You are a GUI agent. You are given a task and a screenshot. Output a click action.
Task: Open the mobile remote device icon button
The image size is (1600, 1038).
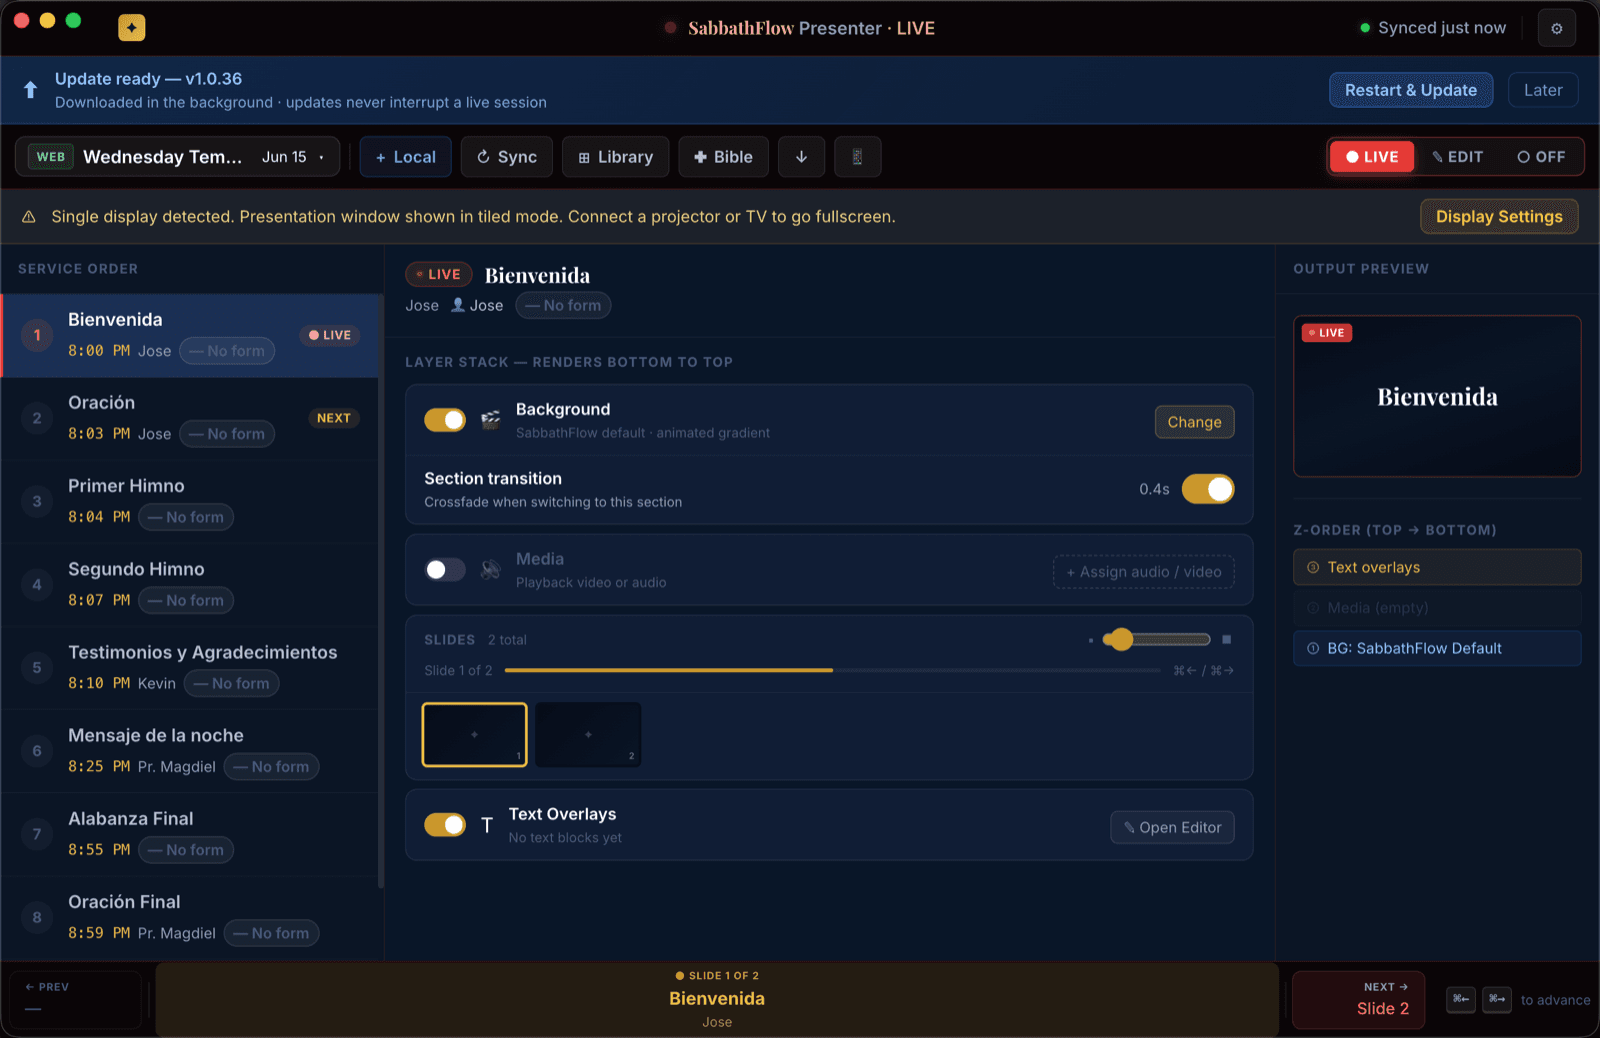[x=857, y=157]
